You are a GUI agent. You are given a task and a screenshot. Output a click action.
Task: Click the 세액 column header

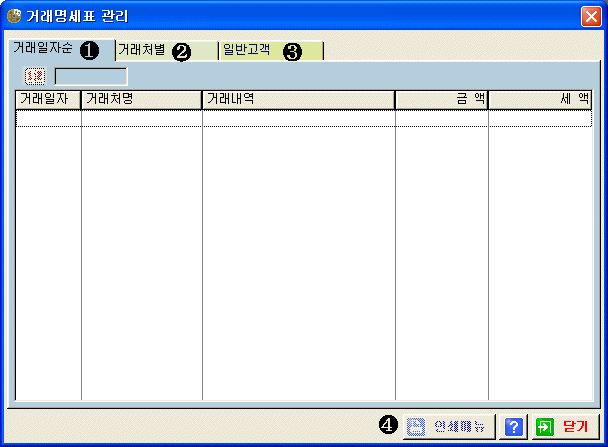(540, 99)
